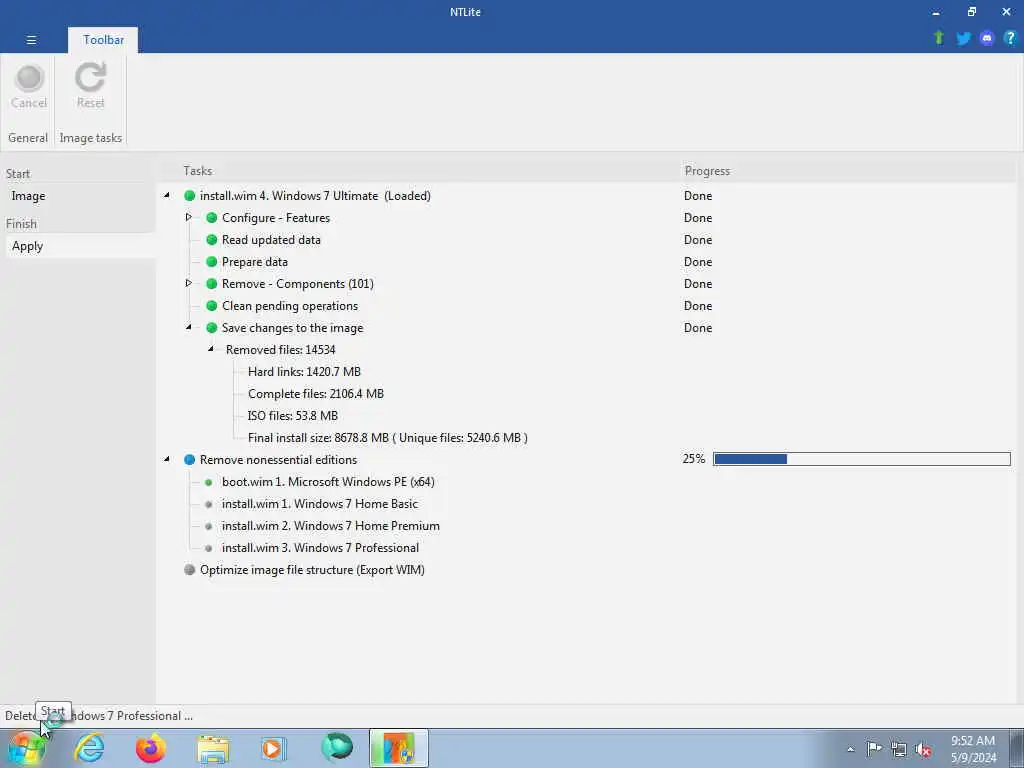Viewport: 1024px width, 768px height.
Task: Click the green dot beside Configure - Features
Action: click(212, 218)
